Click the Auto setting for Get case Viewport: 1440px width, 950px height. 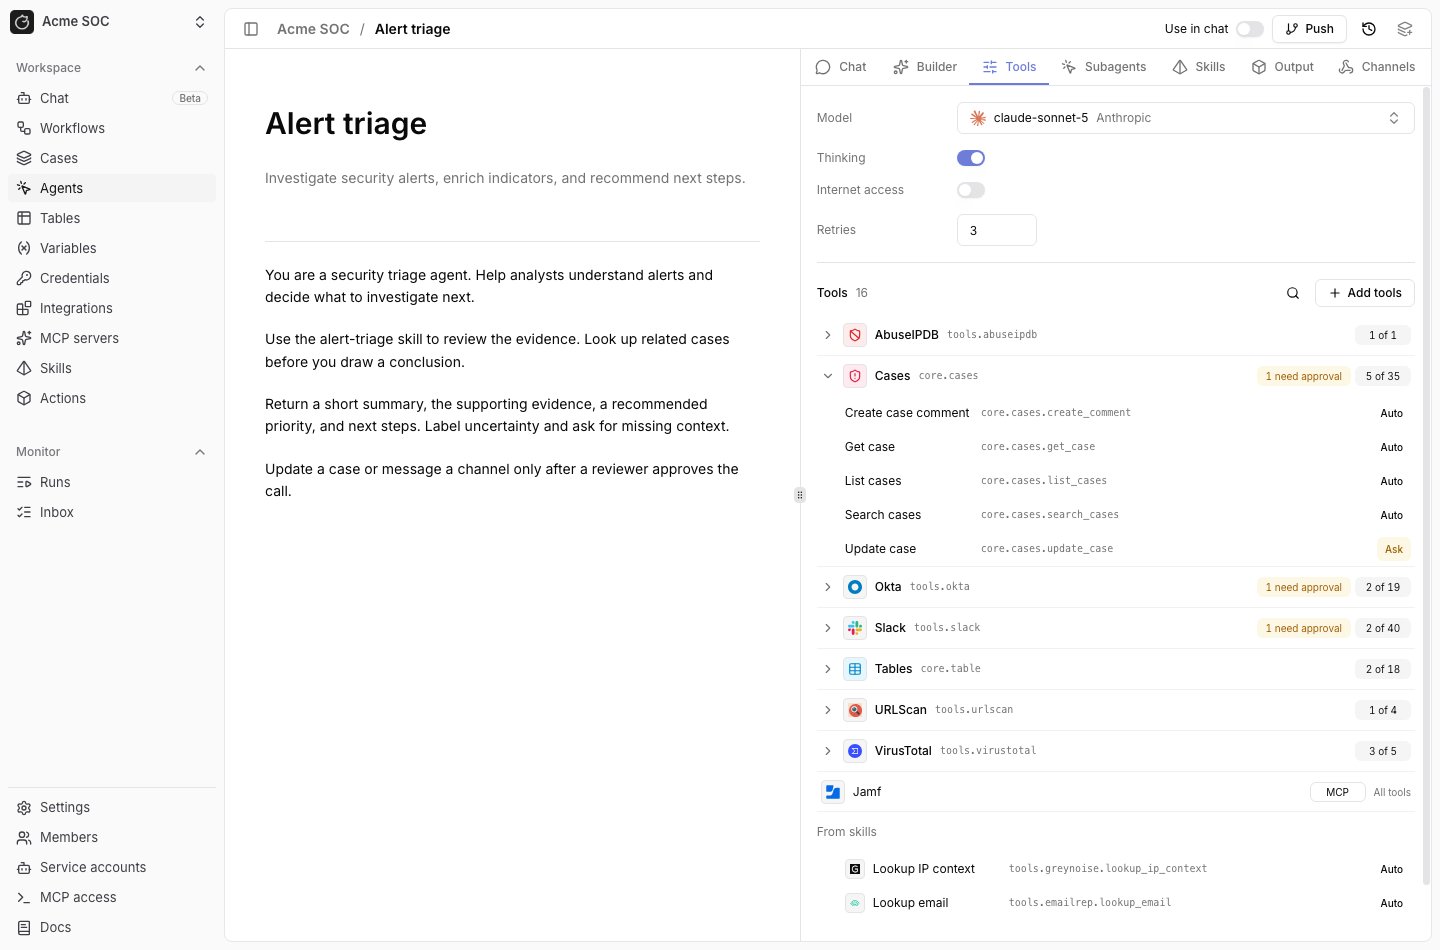(1392, 447)
